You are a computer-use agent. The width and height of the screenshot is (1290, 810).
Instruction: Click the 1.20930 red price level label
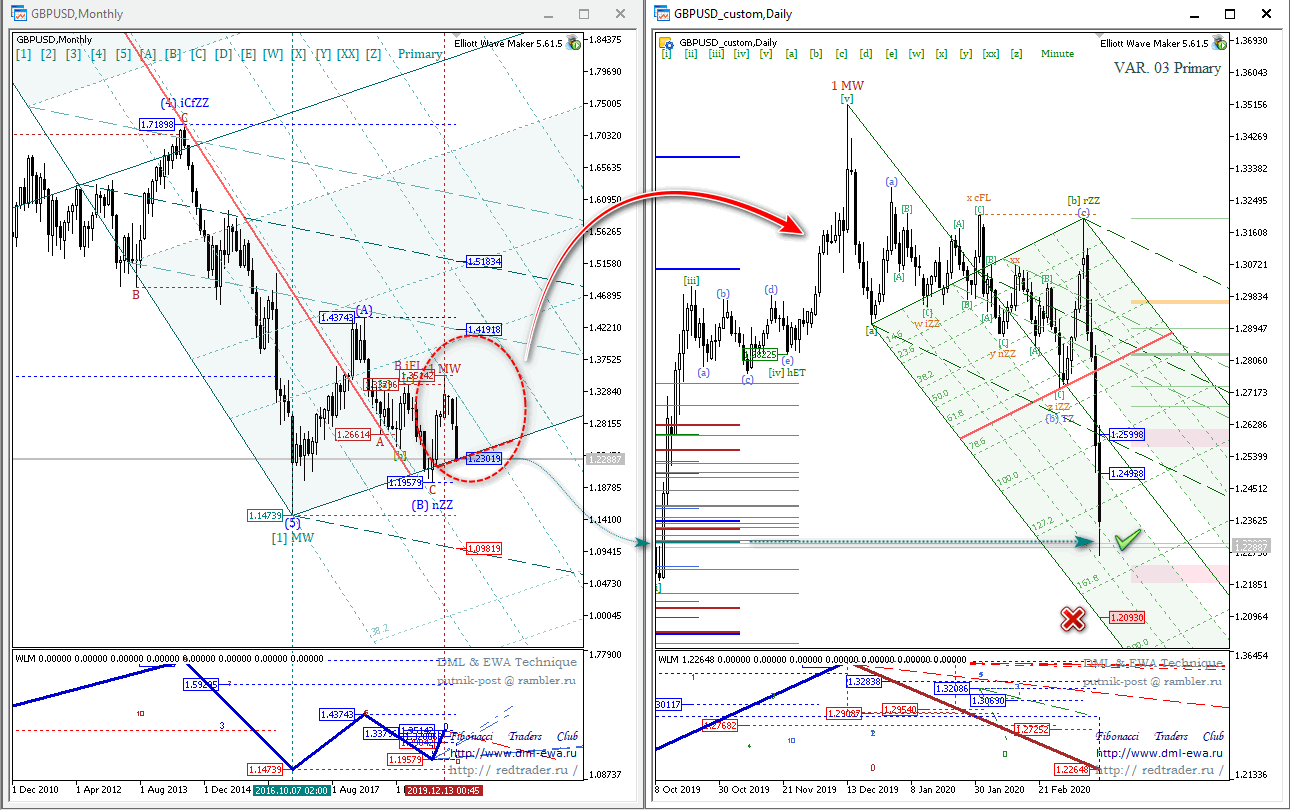1127,618
